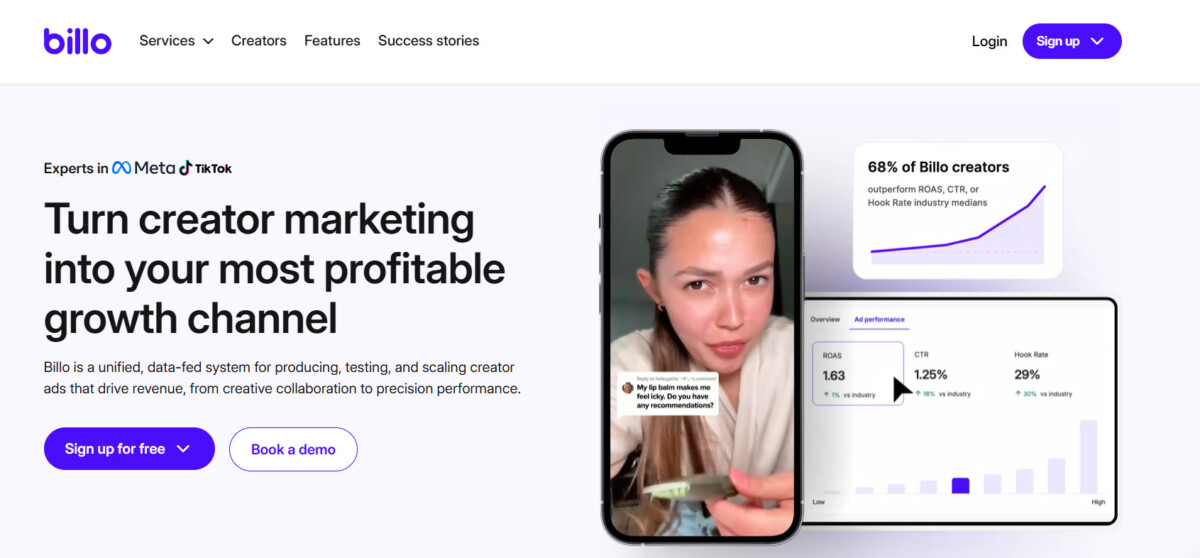Click the billo logo

coord(77,41)
